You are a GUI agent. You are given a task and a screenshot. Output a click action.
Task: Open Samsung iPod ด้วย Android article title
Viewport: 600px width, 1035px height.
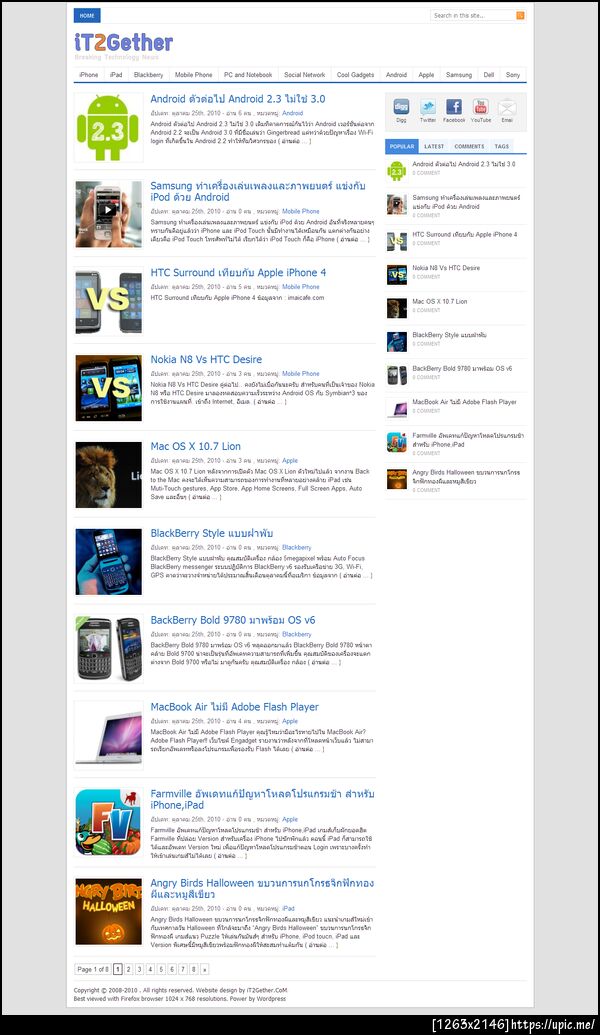(257, 191)
